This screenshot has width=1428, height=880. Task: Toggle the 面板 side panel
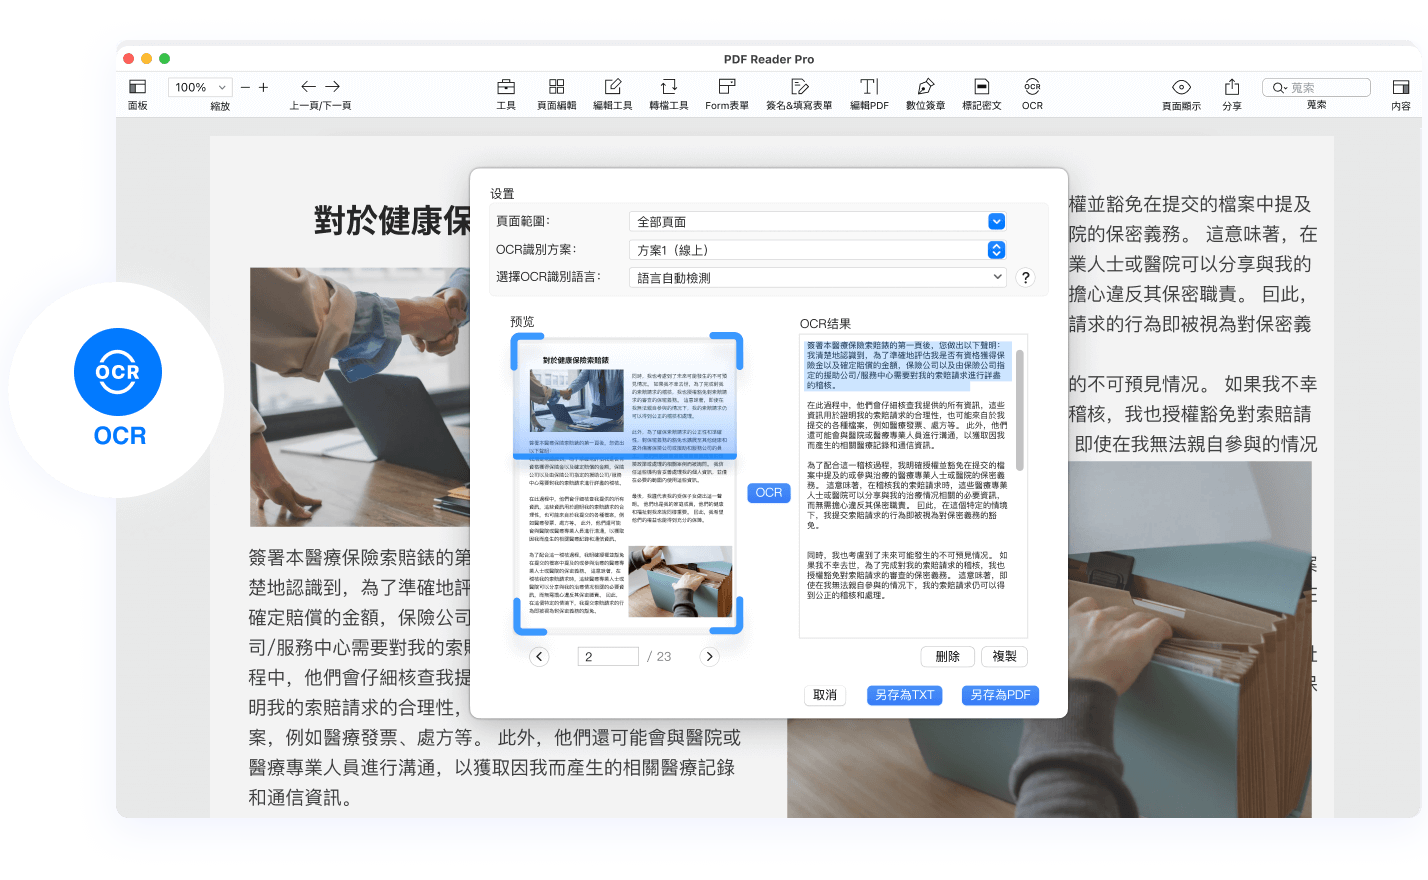tap(138, 88)
